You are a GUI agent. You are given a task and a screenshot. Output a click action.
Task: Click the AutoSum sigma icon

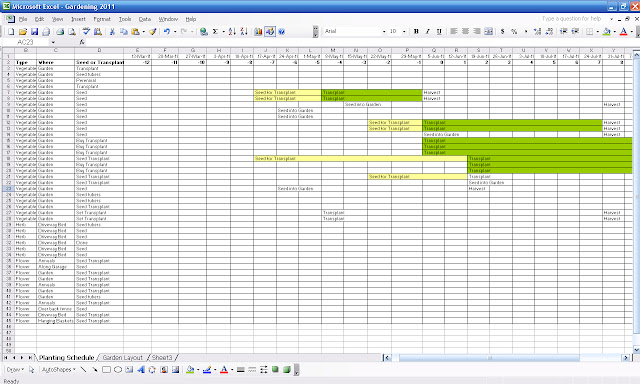tap(215, 31)
